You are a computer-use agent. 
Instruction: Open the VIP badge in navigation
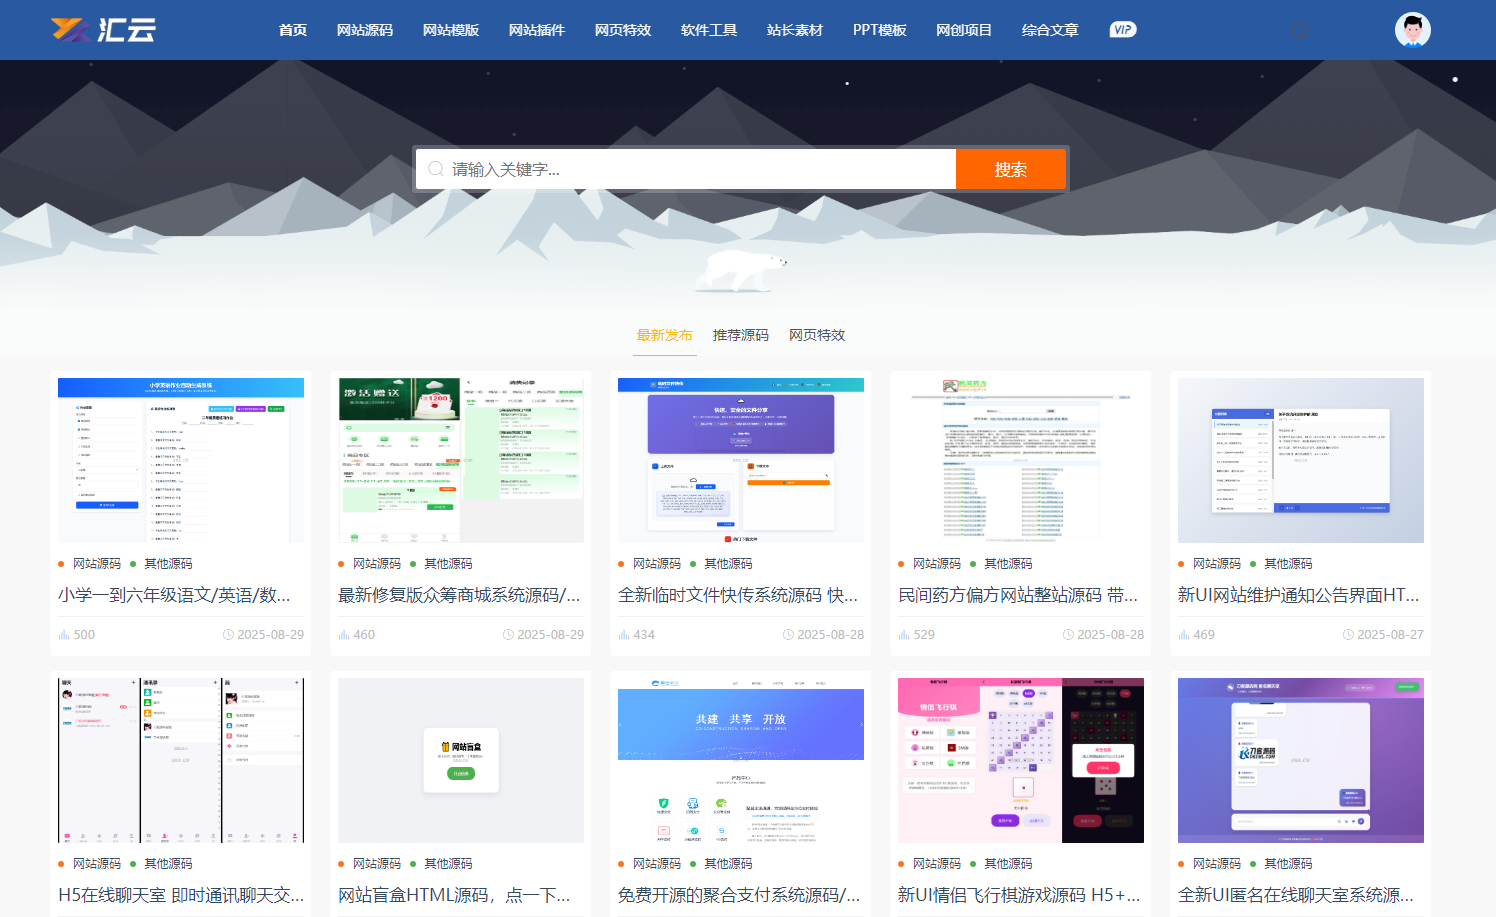click(x=1122, y=30)
